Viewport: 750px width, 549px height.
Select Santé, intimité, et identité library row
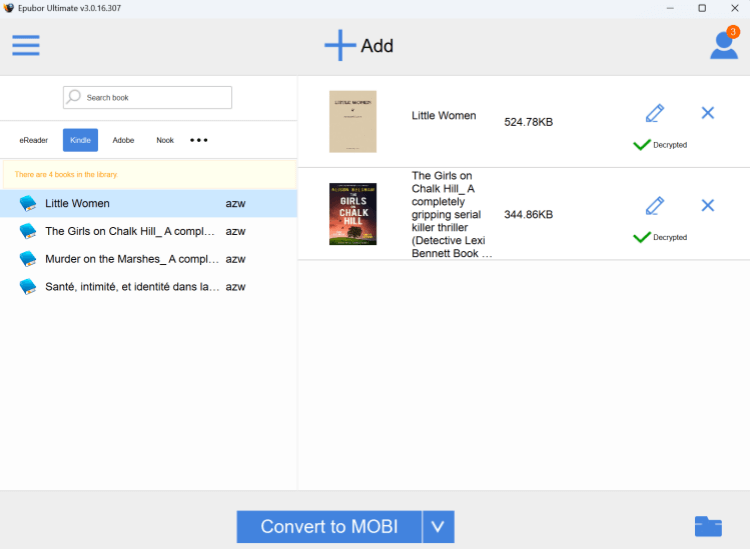[148, 286]
